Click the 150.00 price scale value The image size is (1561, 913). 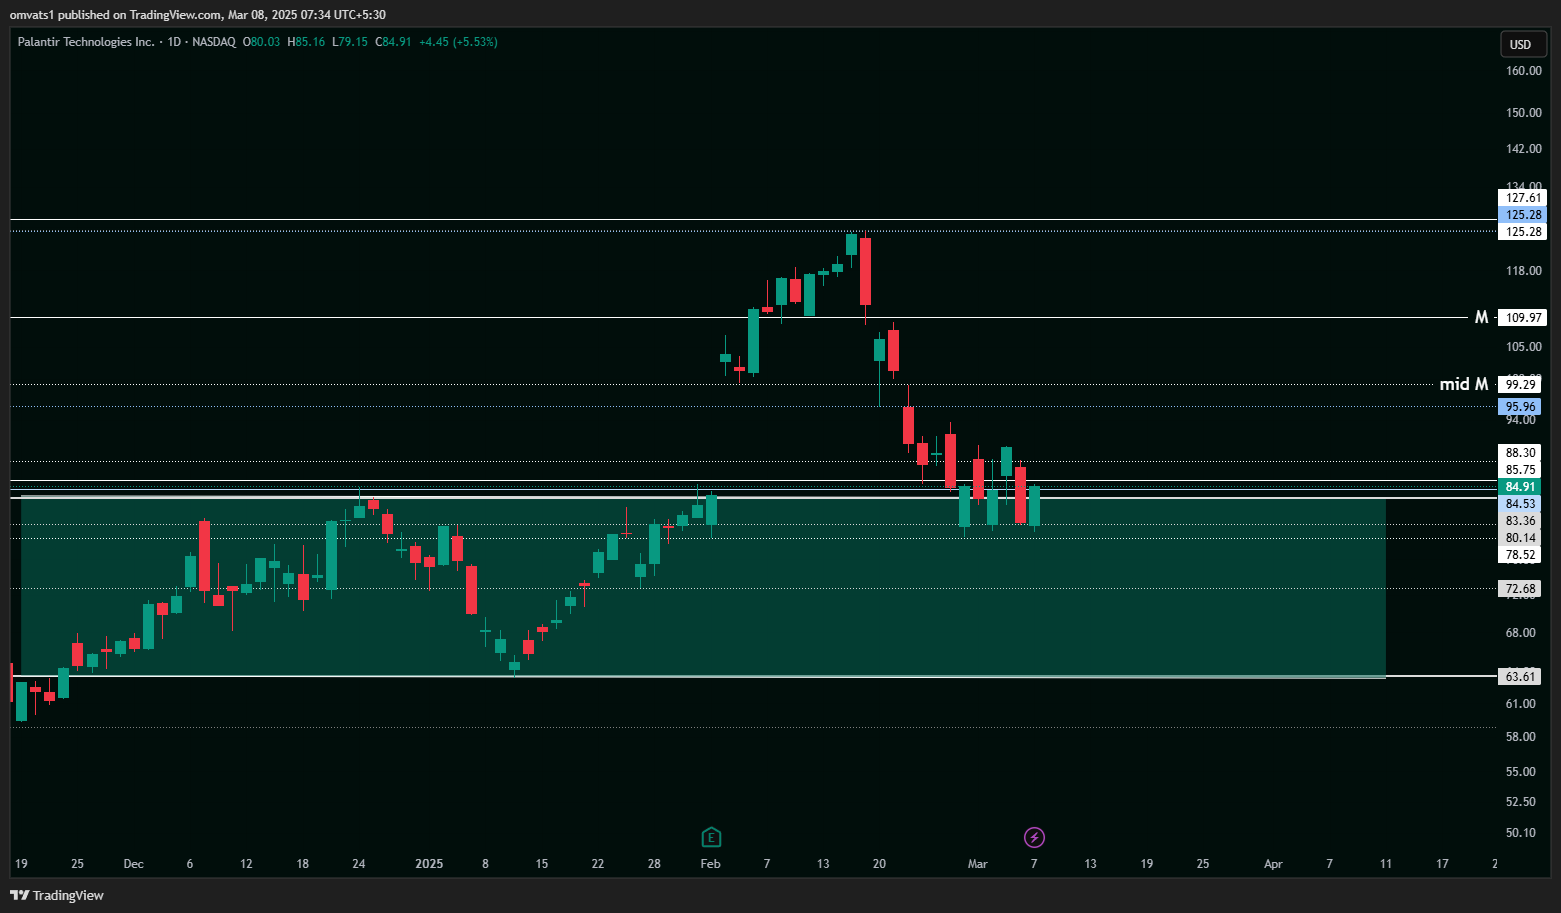click(x=1524, y=113)
